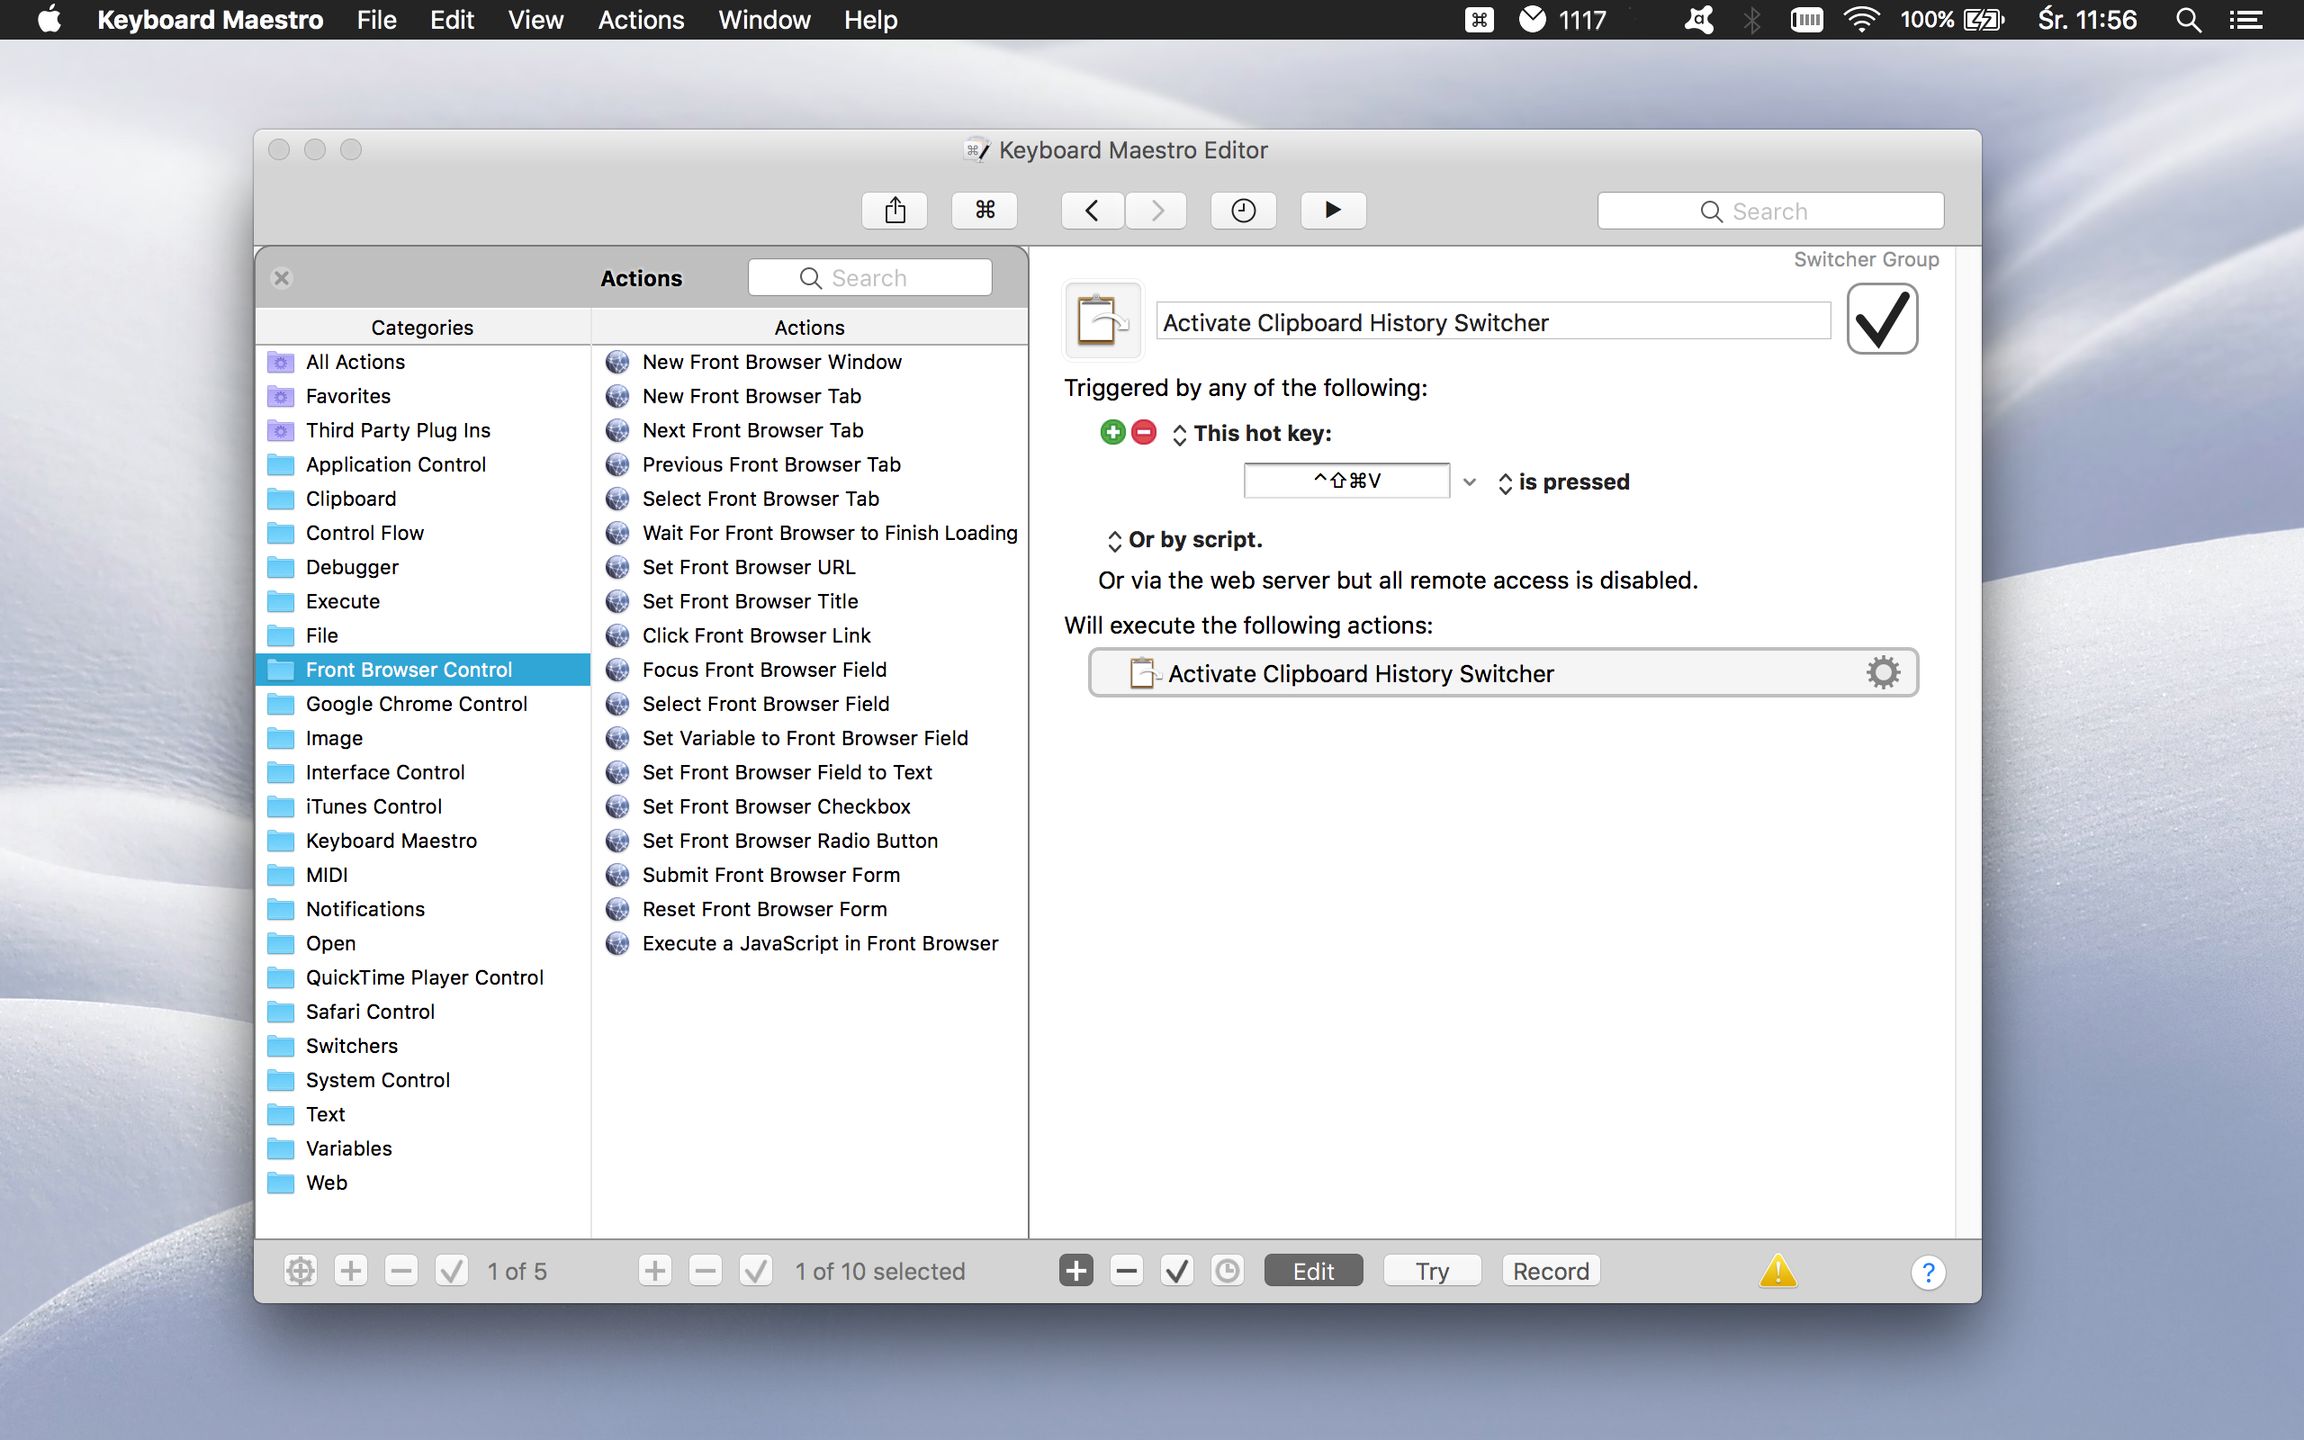Open help with the question mark icon
Screen dimensions: 2304x1440
[1928, 1272]
